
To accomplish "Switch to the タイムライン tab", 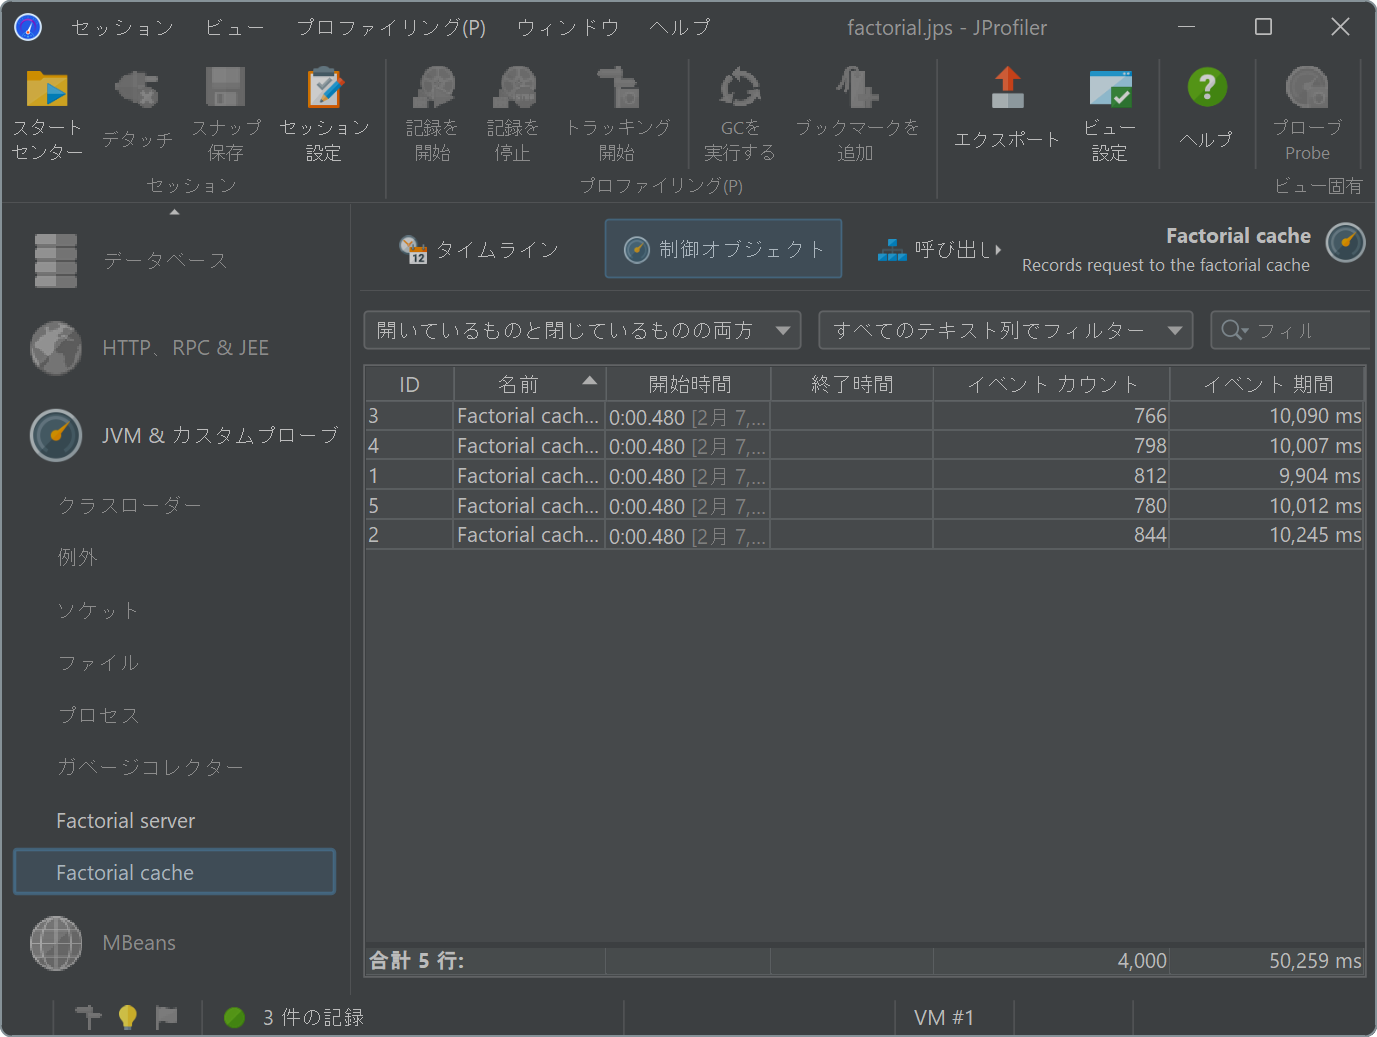I will (x=479, y=249).
